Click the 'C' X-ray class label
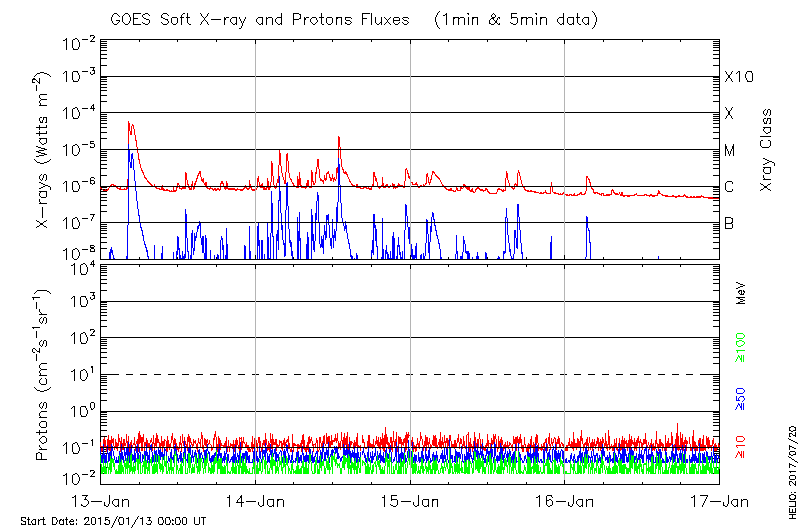This screenshot has height=530, width=800. point(730,188)
